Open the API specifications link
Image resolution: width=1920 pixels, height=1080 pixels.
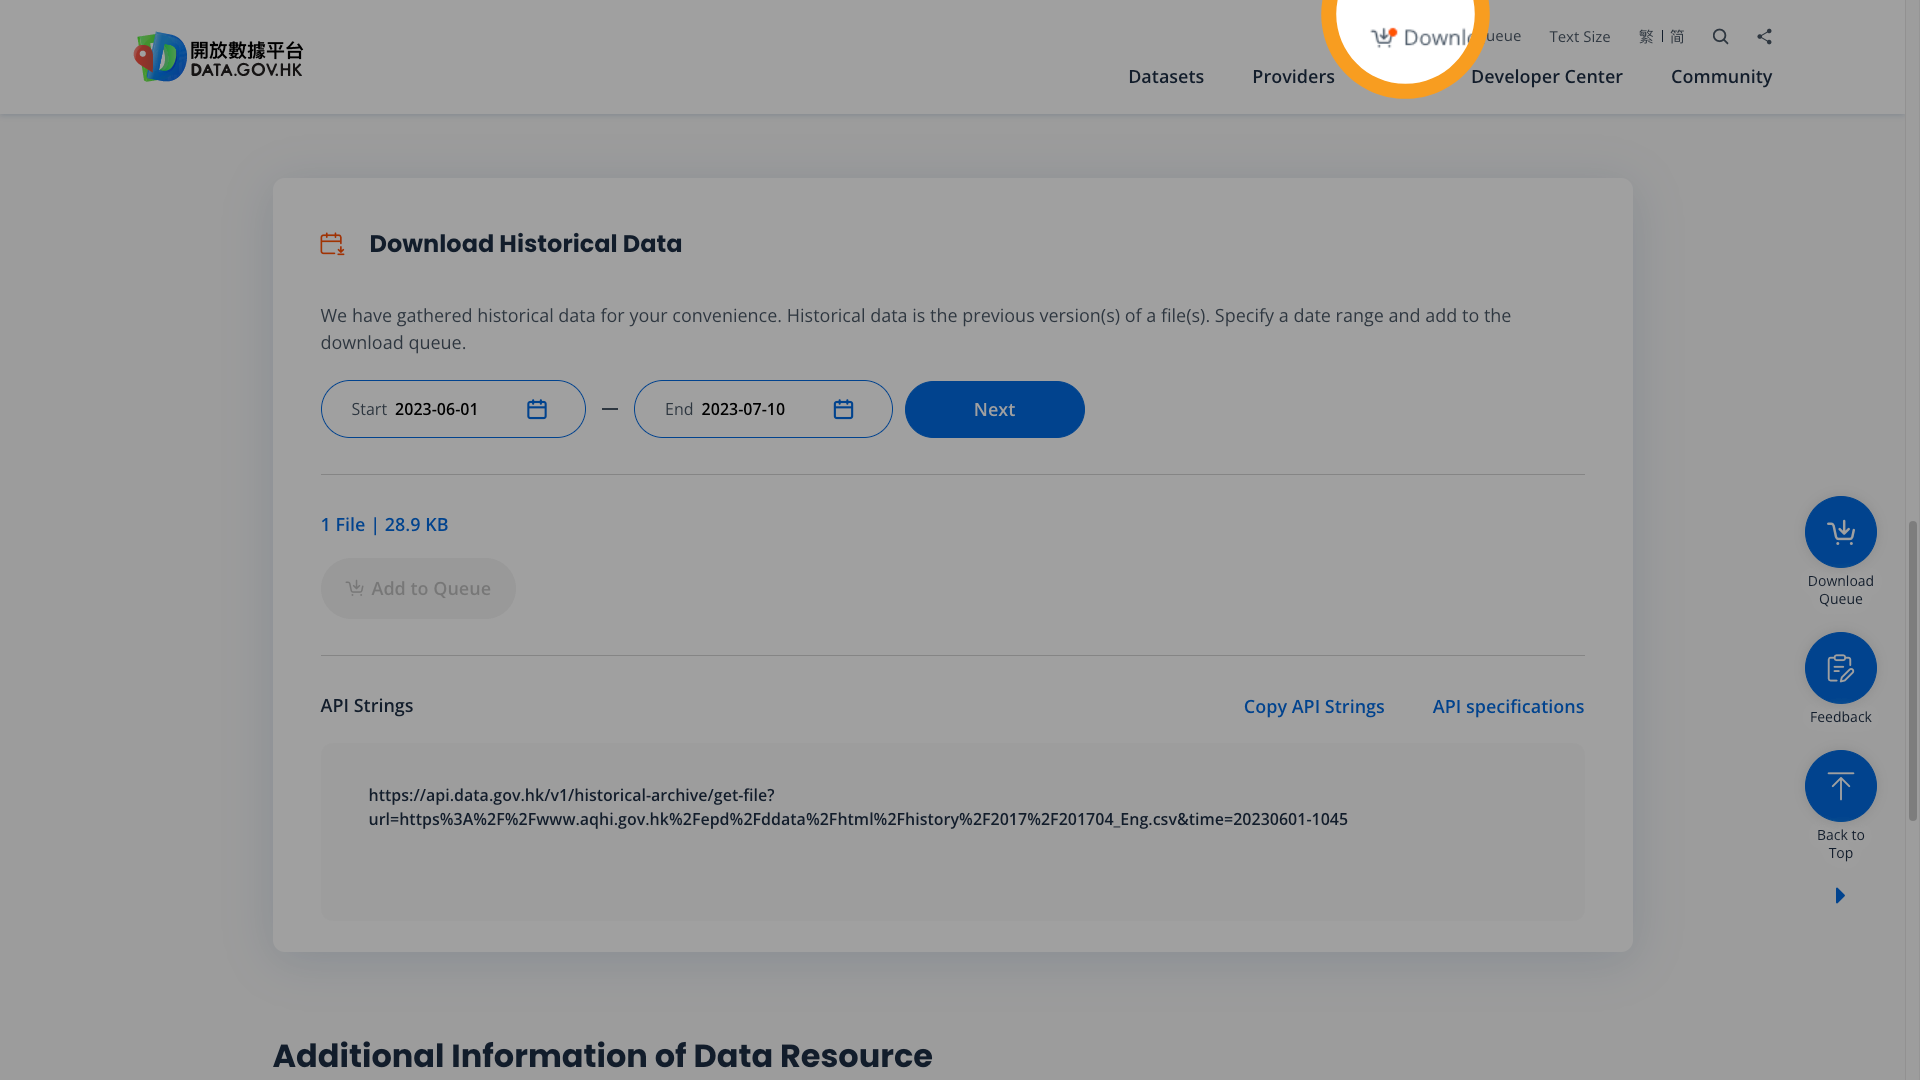click(x=1508, y=706)
